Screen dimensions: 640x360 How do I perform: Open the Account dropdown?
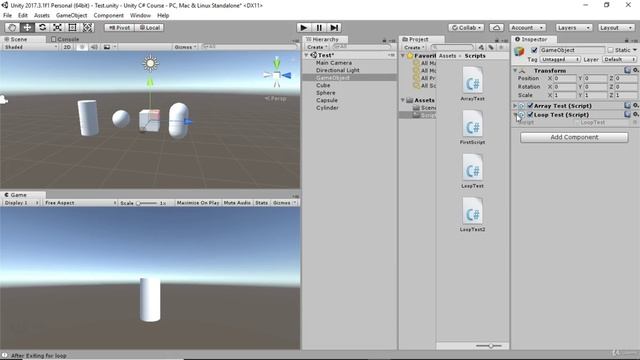click(x=527, y=27)
